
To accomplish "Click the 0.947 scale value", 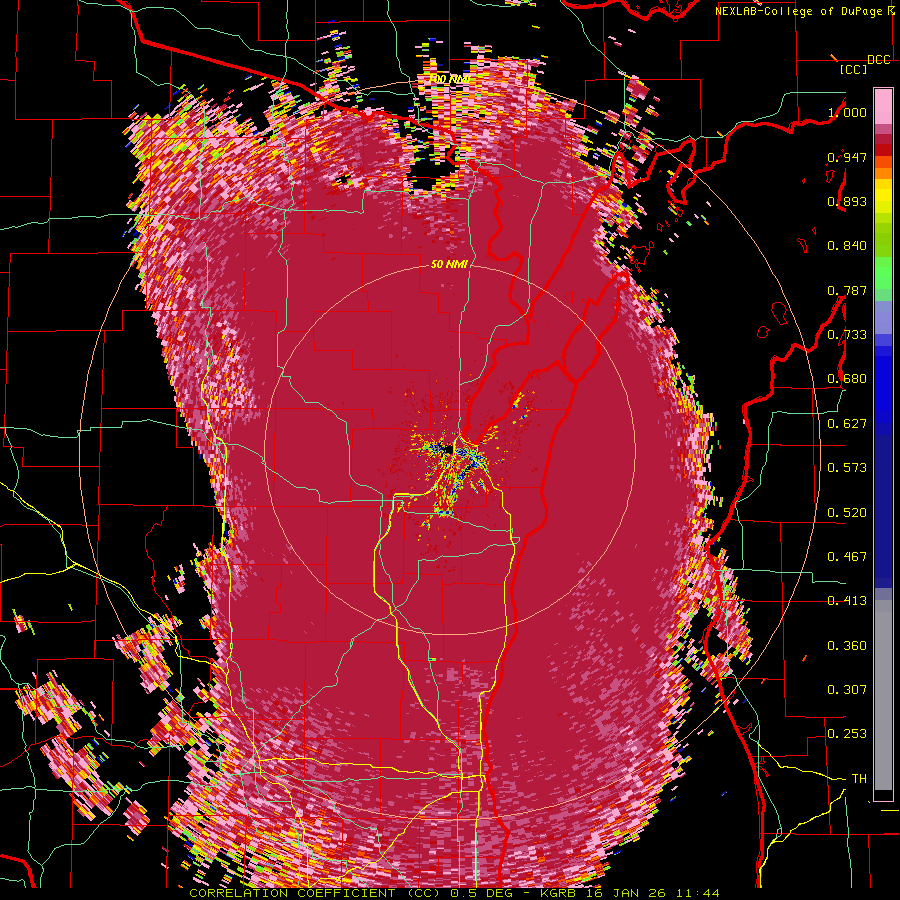I will [x=847, y=157].
